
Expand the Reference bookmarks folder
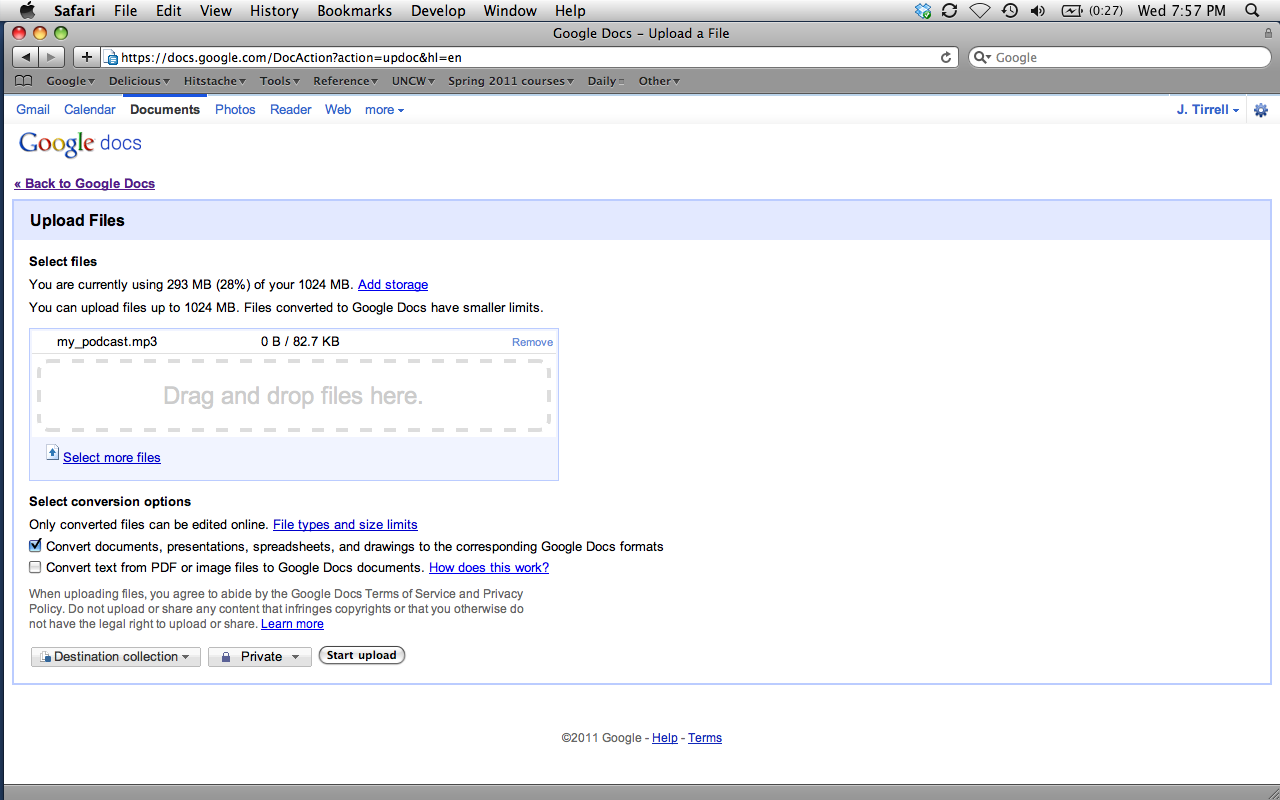(346, 81)
